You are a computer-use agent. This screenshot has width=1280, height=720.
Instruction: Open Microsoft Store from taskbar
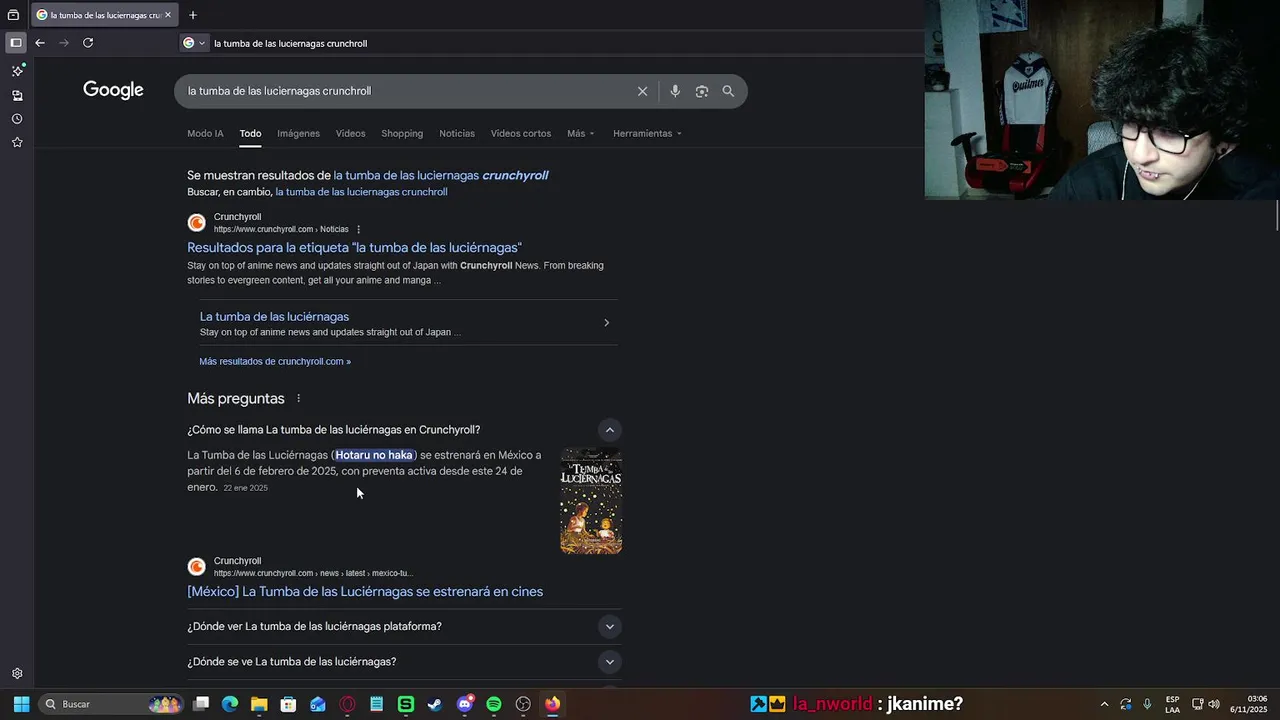point(288,704)
